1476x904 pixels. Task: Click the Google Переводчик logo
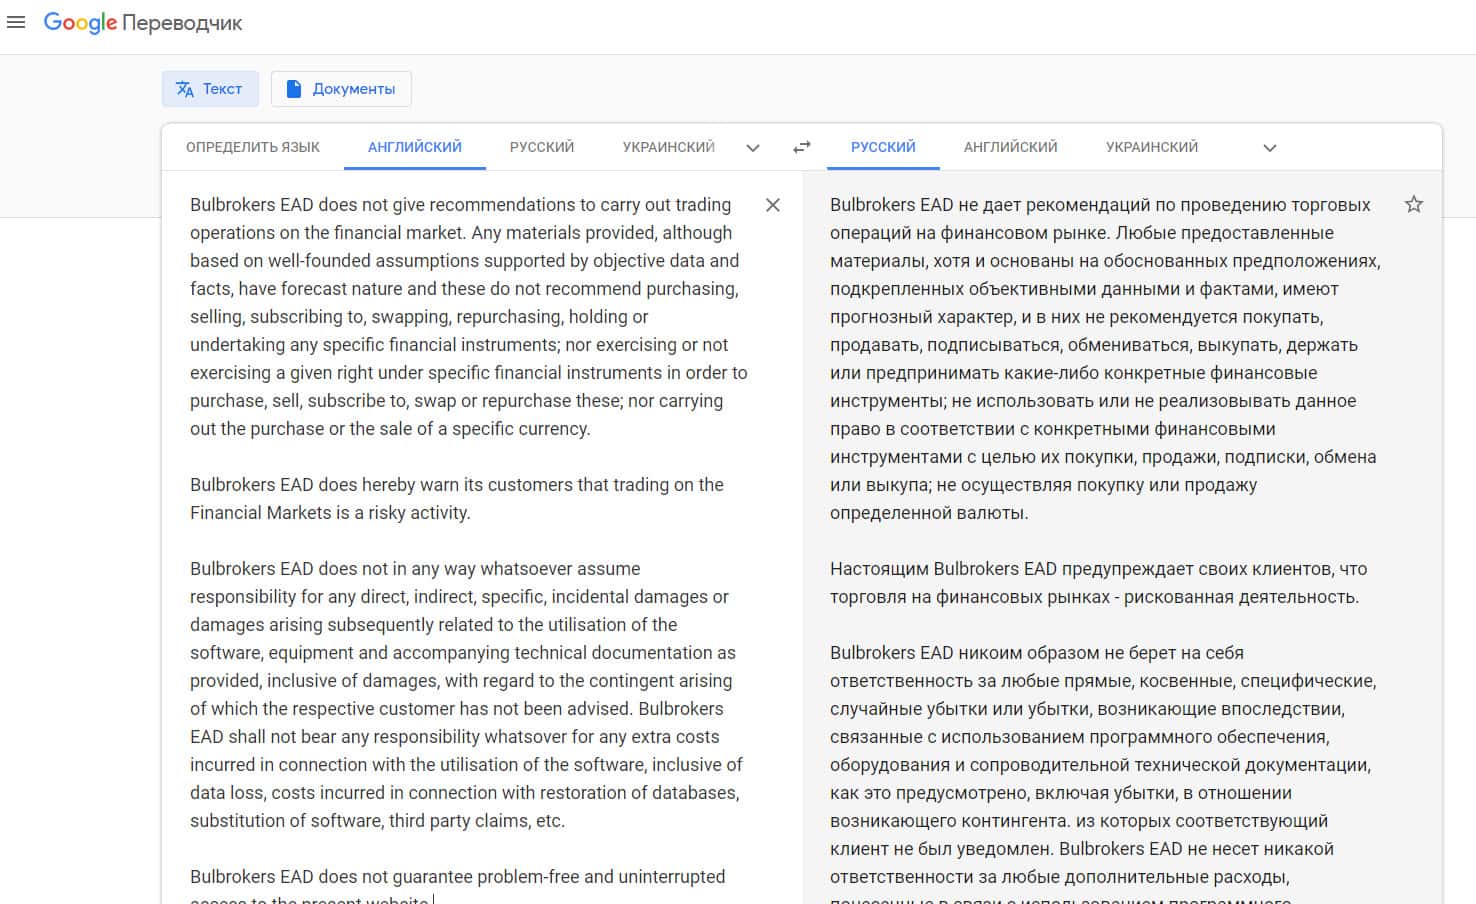(143, 23)
